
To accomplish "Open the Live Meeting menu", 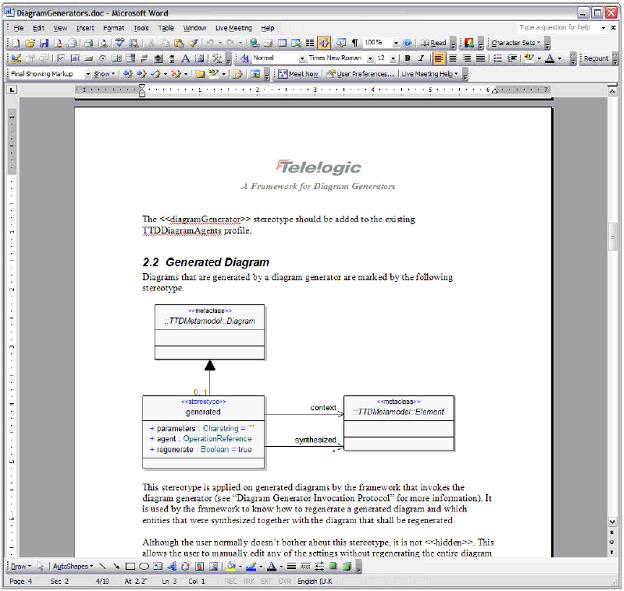I will click(x=234, y=28).
